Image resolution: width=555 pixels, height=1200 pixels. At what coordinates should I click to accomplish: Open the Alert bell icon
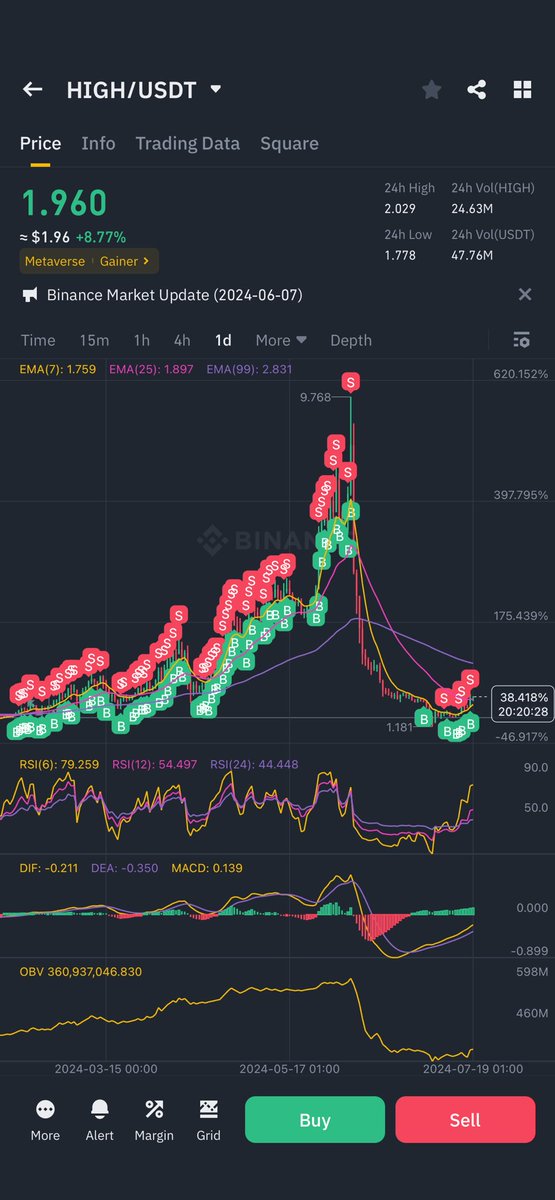coord(100,1109)
